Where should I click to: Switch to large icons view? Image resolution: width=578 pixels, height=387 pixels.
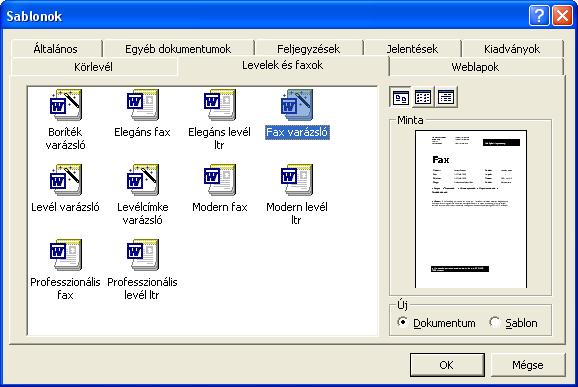400,97
